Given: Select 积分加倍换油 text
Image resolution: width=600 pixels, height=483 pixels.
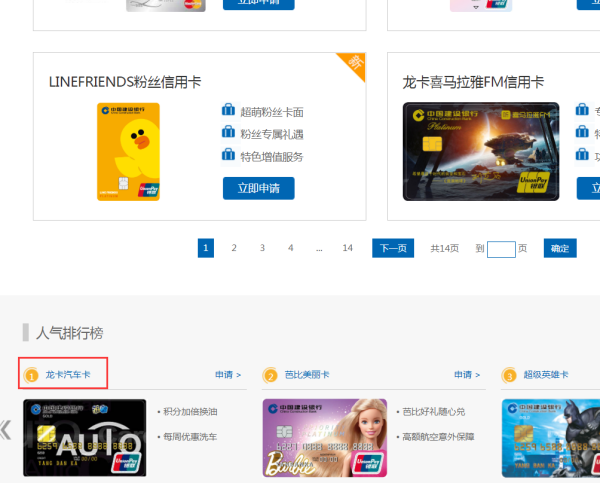Looking at the screenshot, I should pos(190,412).
